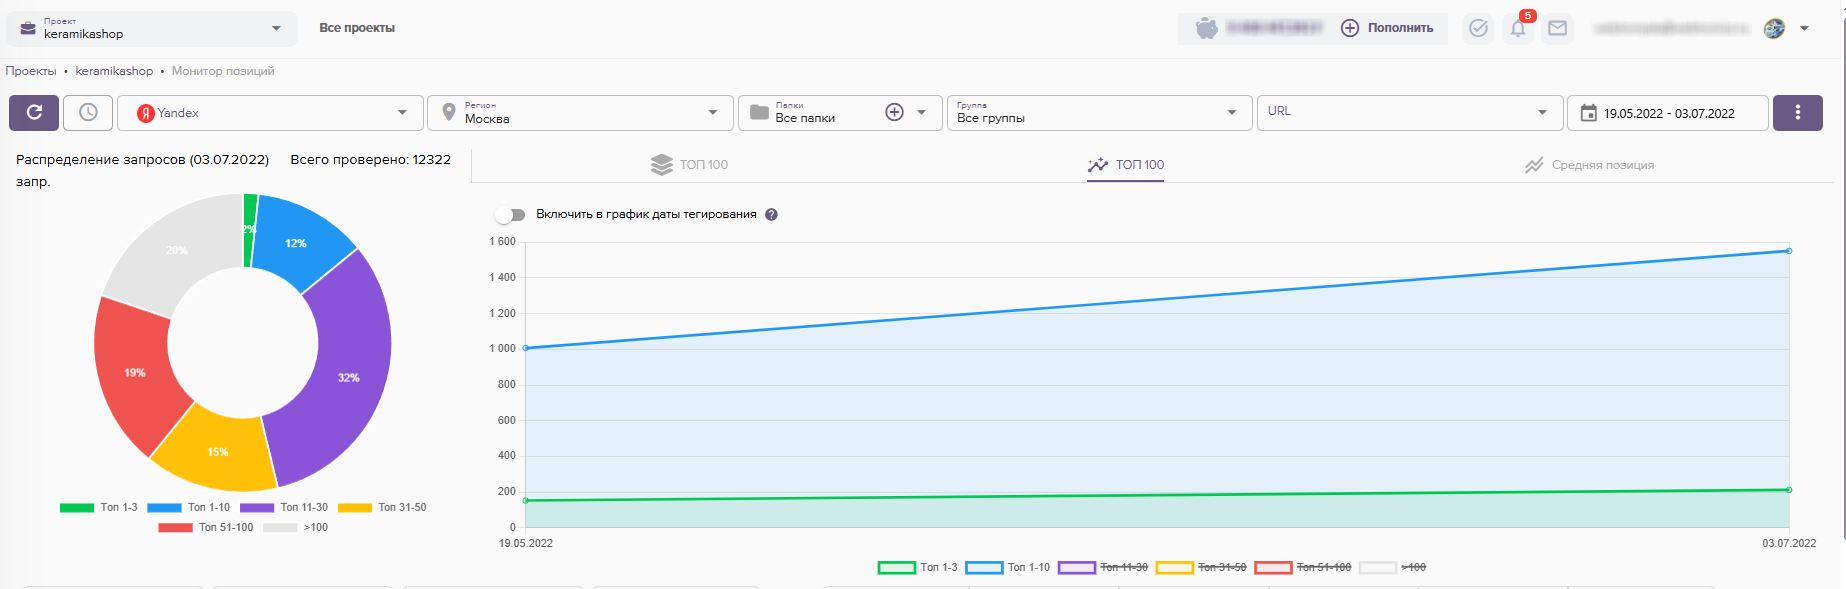Click the task checkmark icon in header

click(x=1478, y=29)
